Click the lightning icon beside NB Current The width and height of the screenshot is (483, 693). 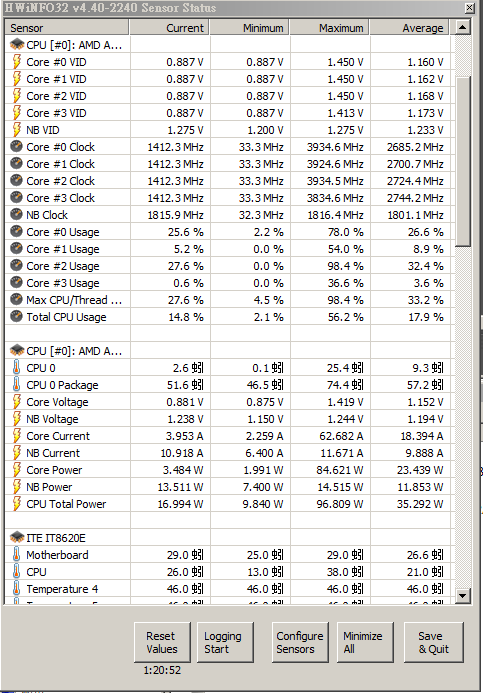(16, 453)
